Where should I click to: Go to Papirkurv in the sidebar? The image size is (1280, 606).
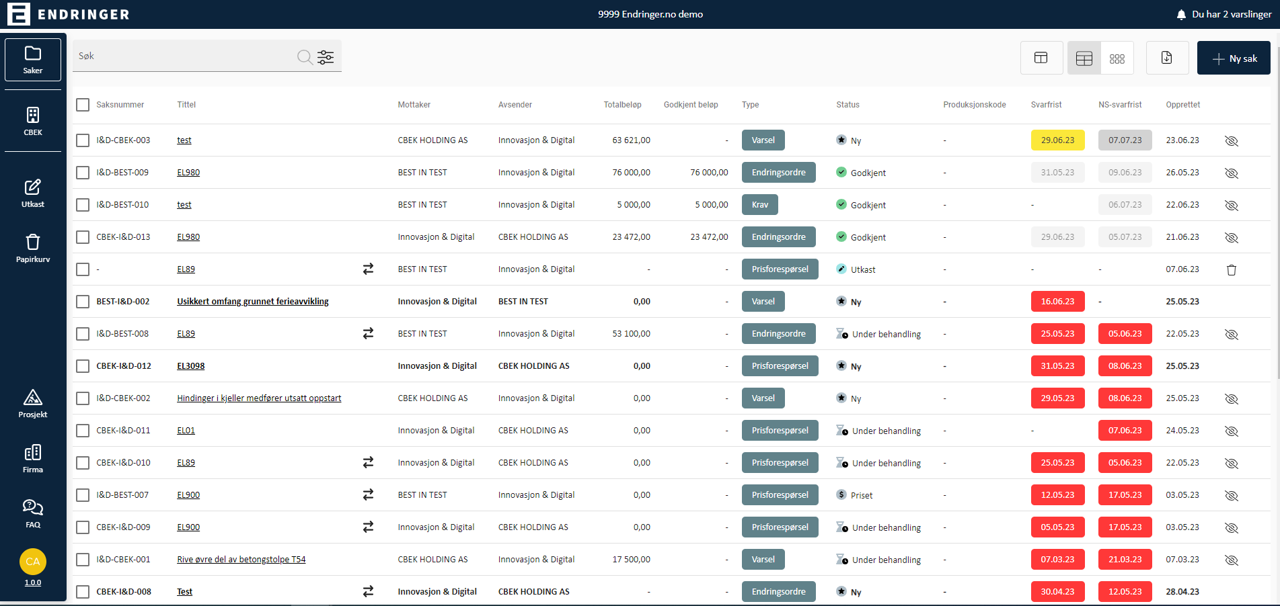tap(33, 248)
